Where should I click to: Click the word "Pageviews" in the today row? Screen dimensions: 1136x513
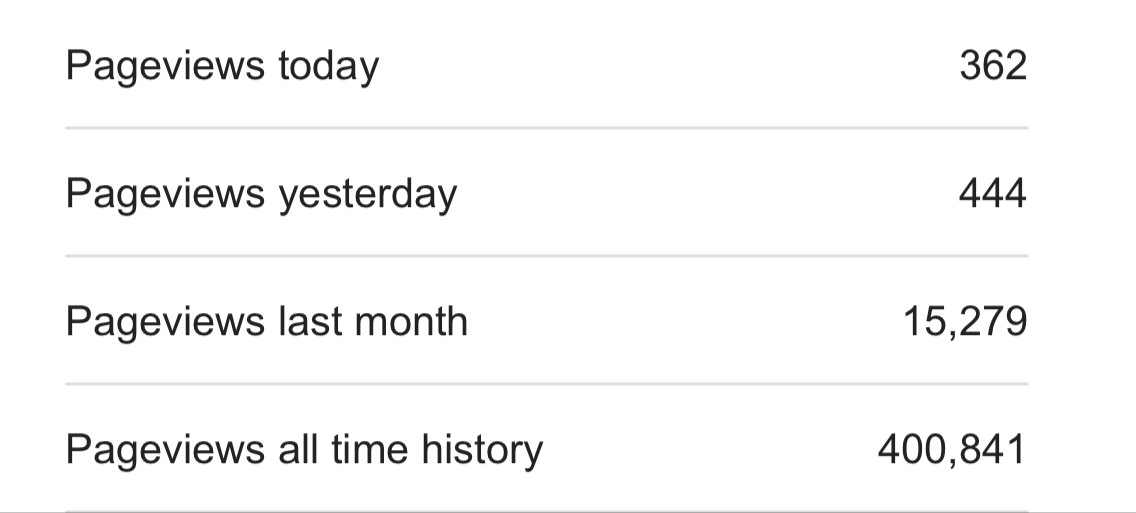pyautogui.click(x=165, y=66)
